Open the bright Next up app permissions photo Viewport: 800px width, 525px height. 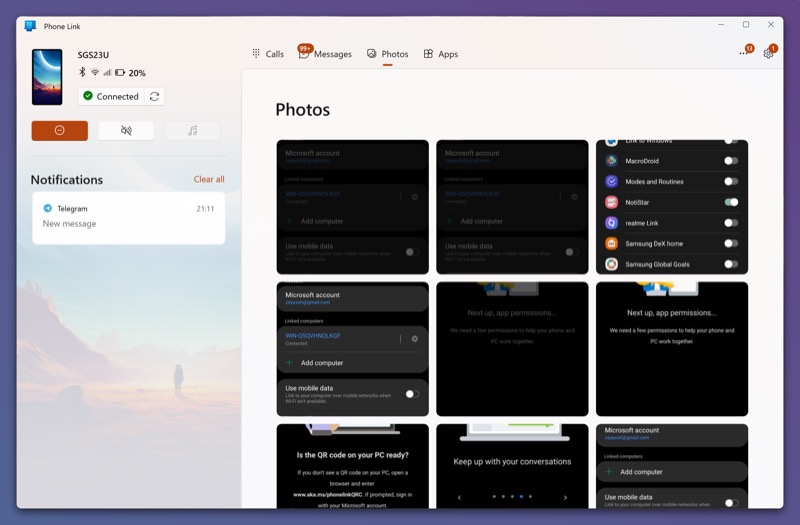[x=672, y=348]
